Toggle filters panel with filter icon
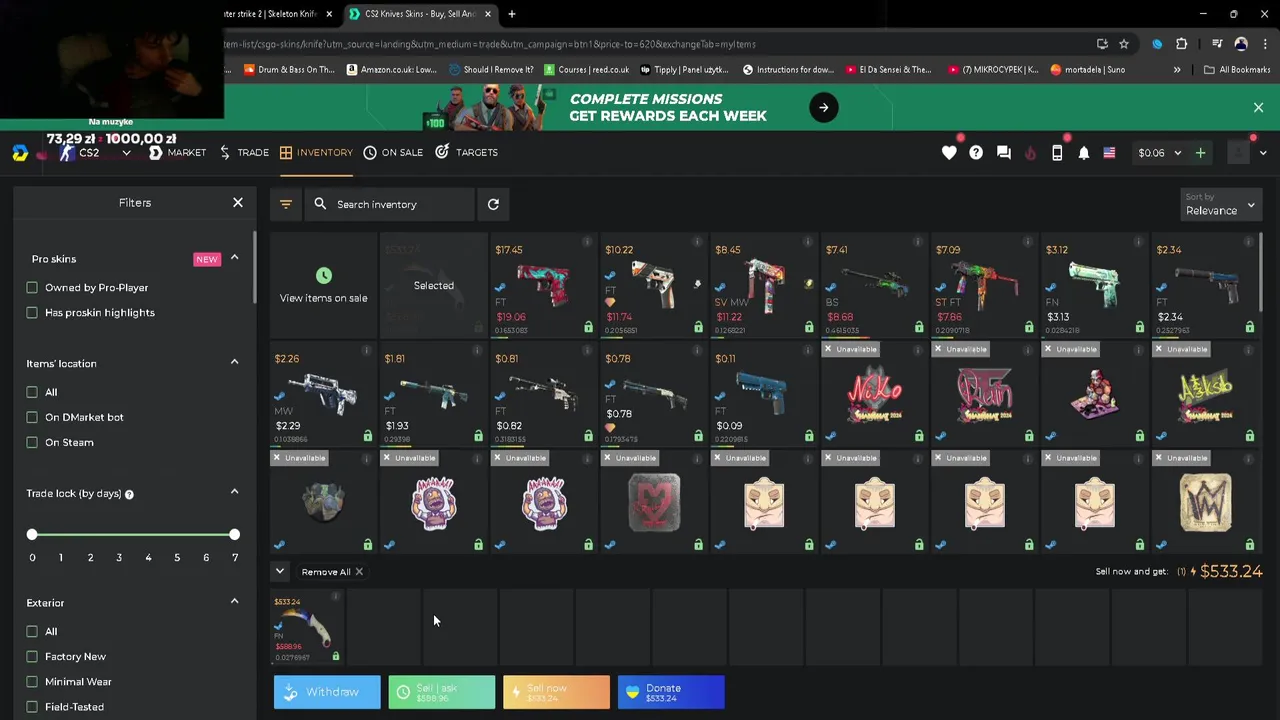The image size is (1280, 720). [286, 204]
